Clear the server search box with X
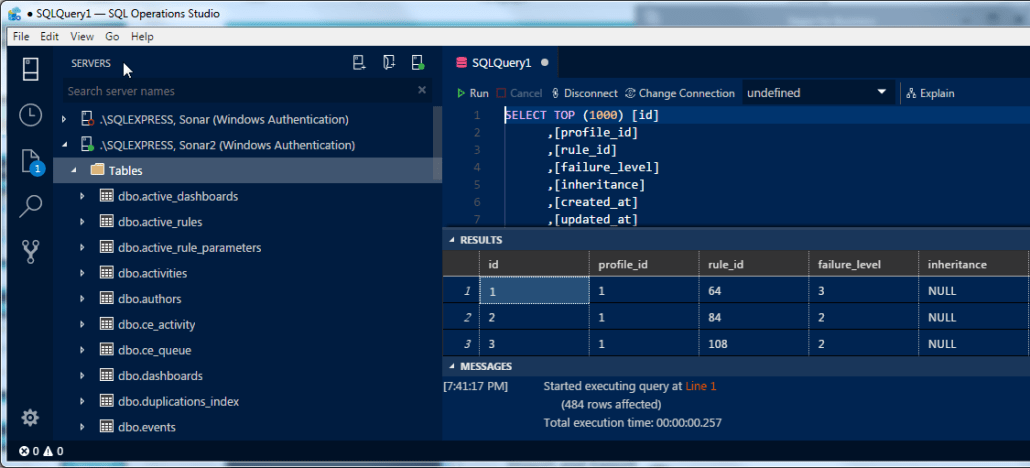The image size is (1030, 468). pyautogui.click(x=422, y=91)
